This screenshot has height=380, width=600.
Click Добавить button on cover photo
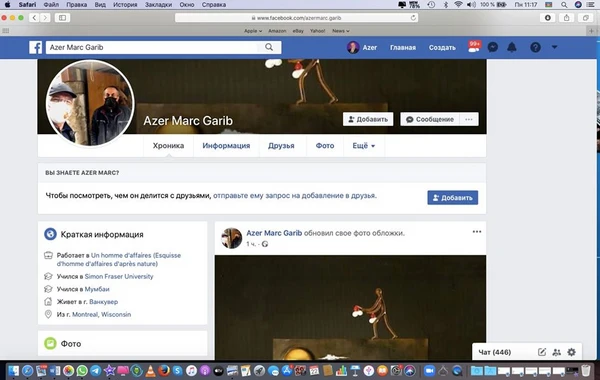(368, 119)
